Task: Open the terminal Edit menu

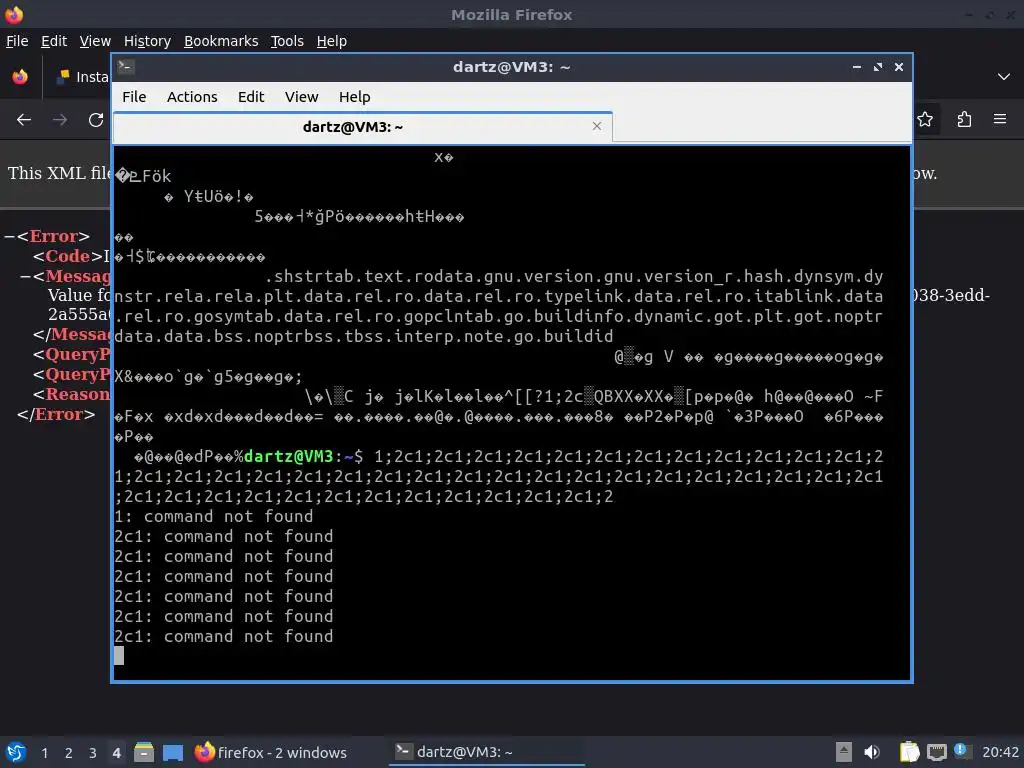Action: pos(251,97)
